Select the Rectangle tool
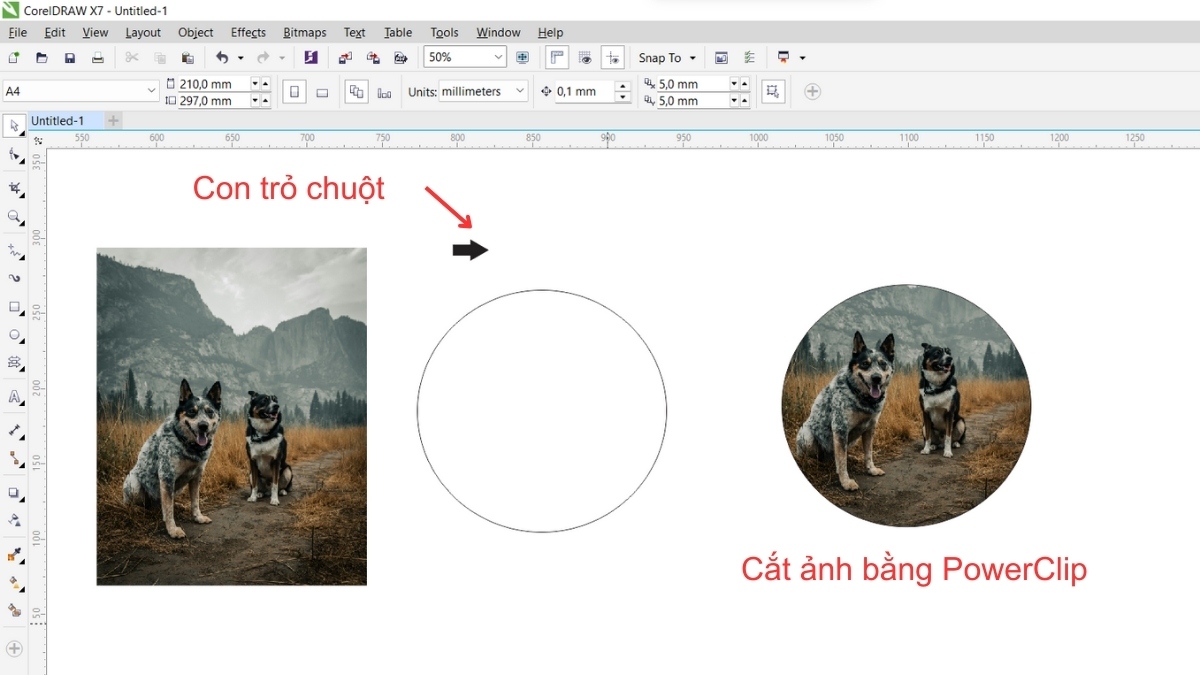Image resolution: width=1200 pixels, height=675 pixels. pos(14,307)
